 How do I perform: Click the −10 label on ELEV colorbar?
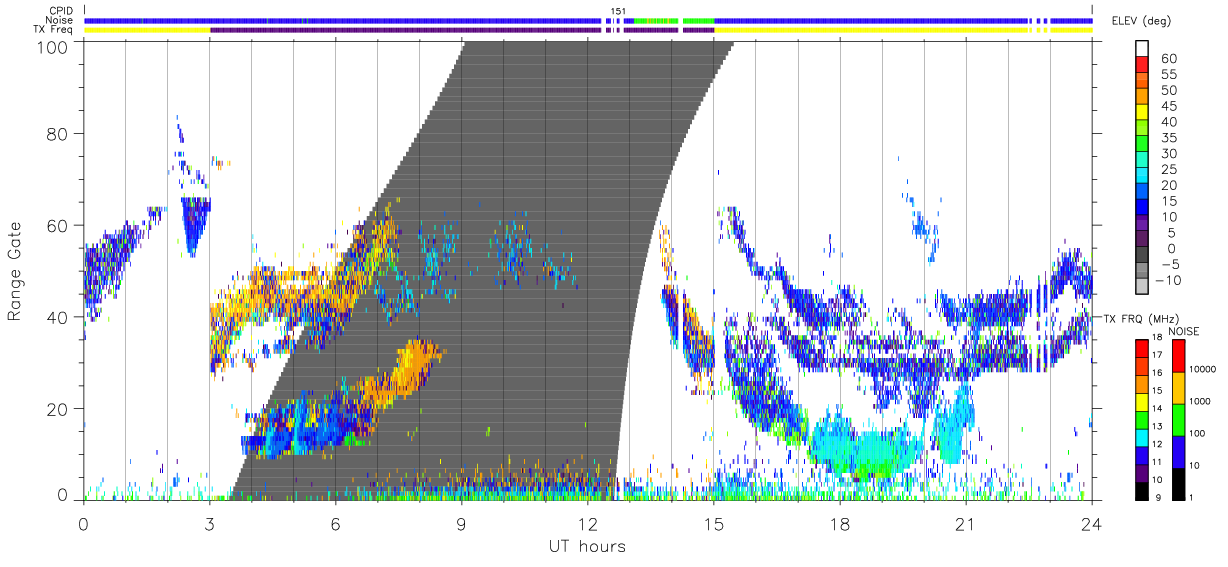point(1166,280)
